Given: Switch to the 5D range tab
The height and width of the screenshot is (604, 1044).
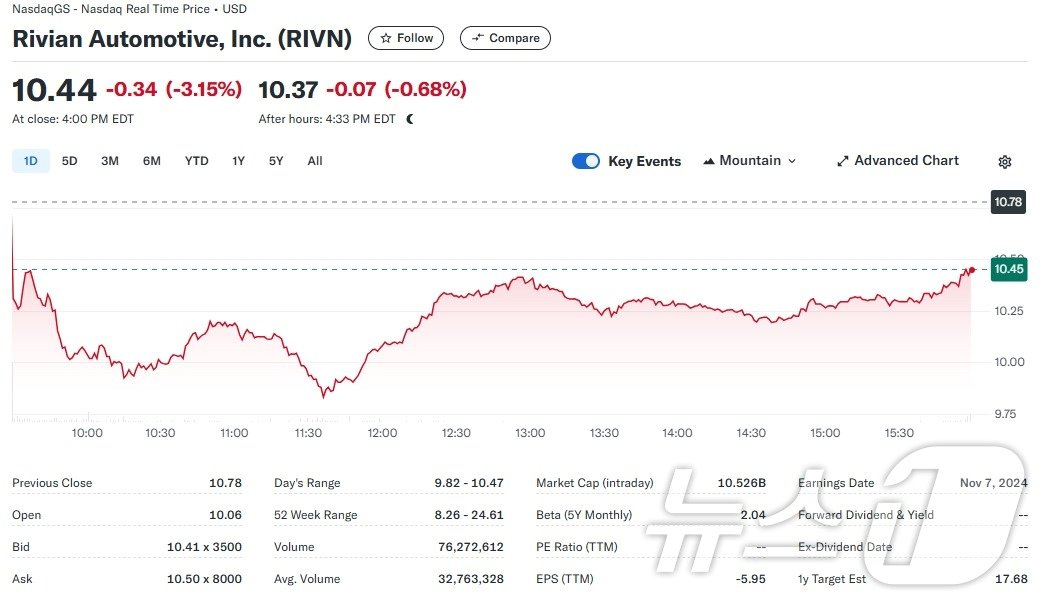Looking at the screenshot, I should (x=69, y=161).
